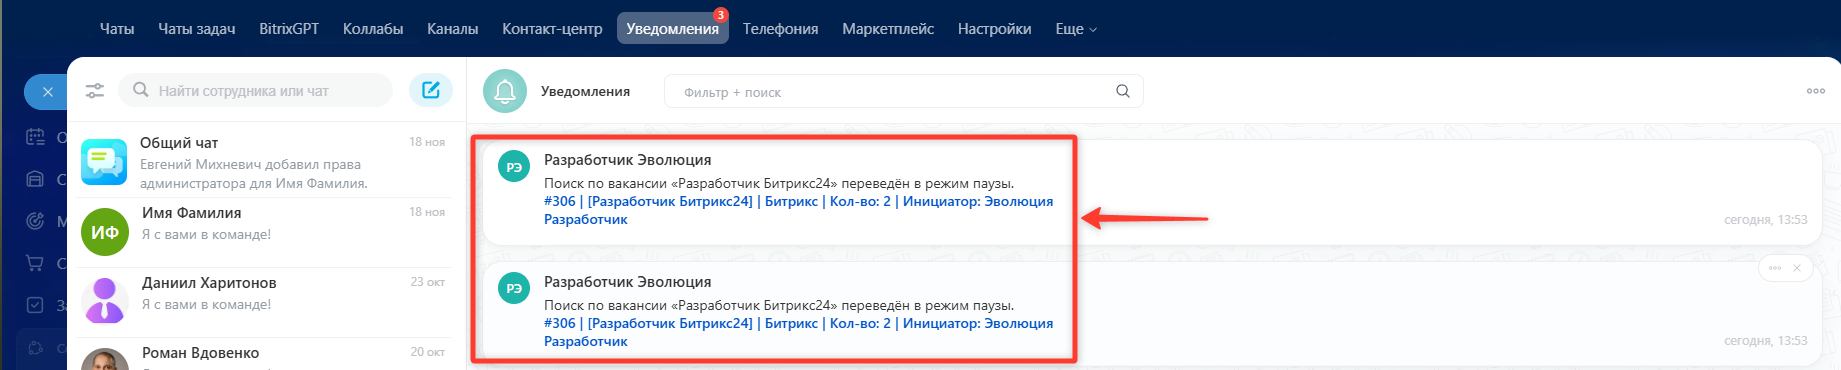The height and width of the screenshot is (370, 1841).
Task: Click the calendar icon in the left sidebar
Action: click(x=35, y=137)
